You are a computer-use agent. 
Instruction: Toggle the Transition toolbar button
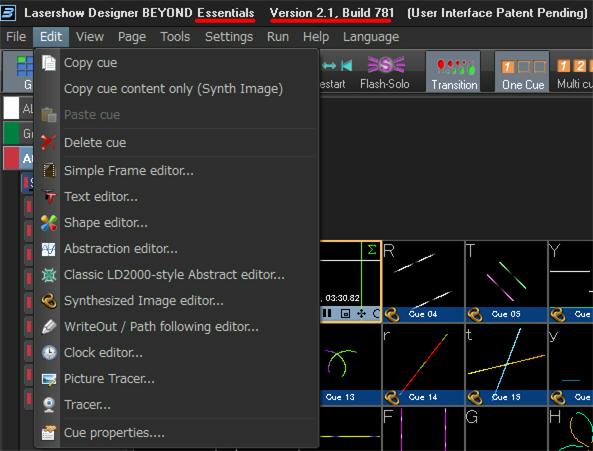click(454, 72)
